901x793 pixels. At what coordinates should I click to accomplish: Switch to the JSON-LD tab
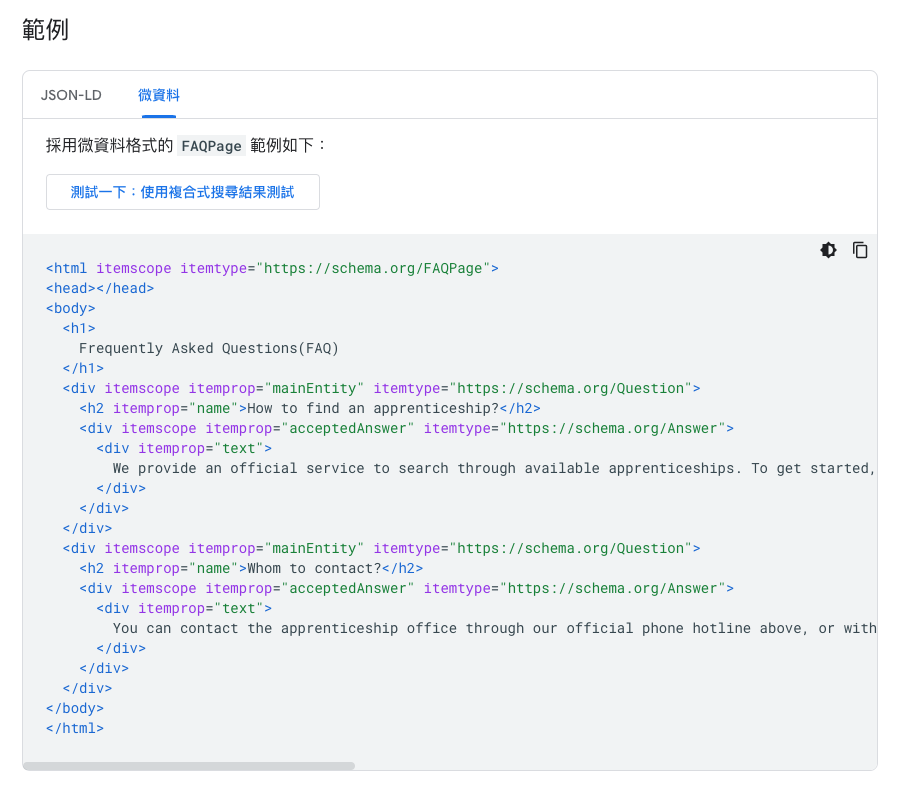71,95
